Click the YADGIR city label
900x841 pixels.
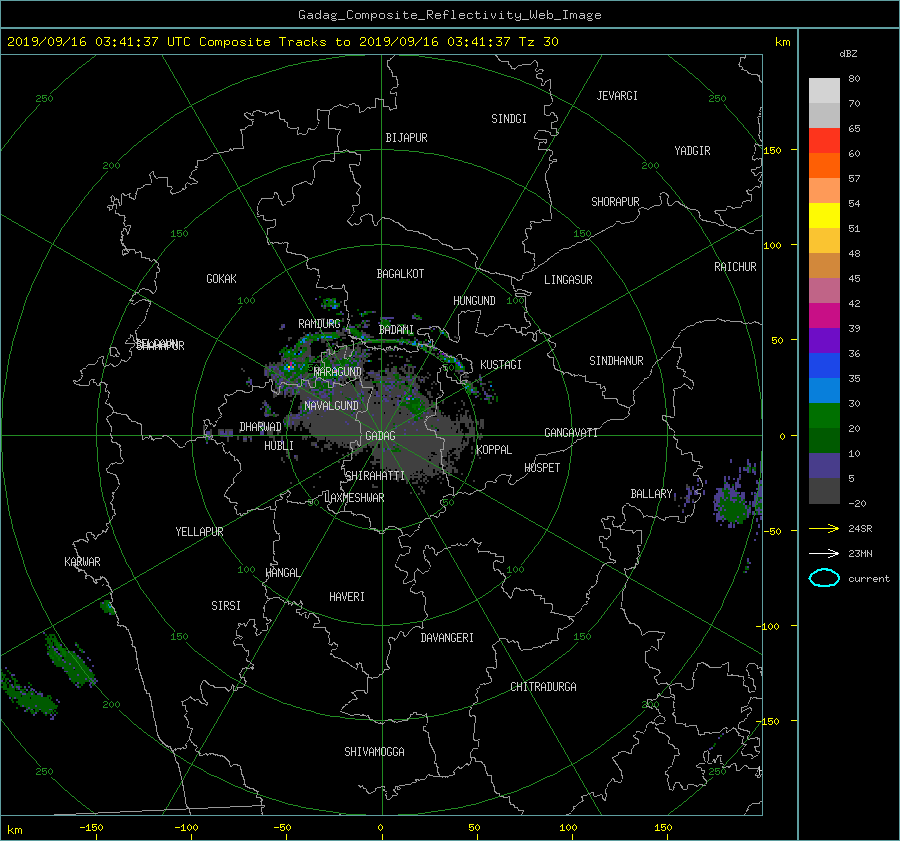pyautogui.click(x=692, y=151)
